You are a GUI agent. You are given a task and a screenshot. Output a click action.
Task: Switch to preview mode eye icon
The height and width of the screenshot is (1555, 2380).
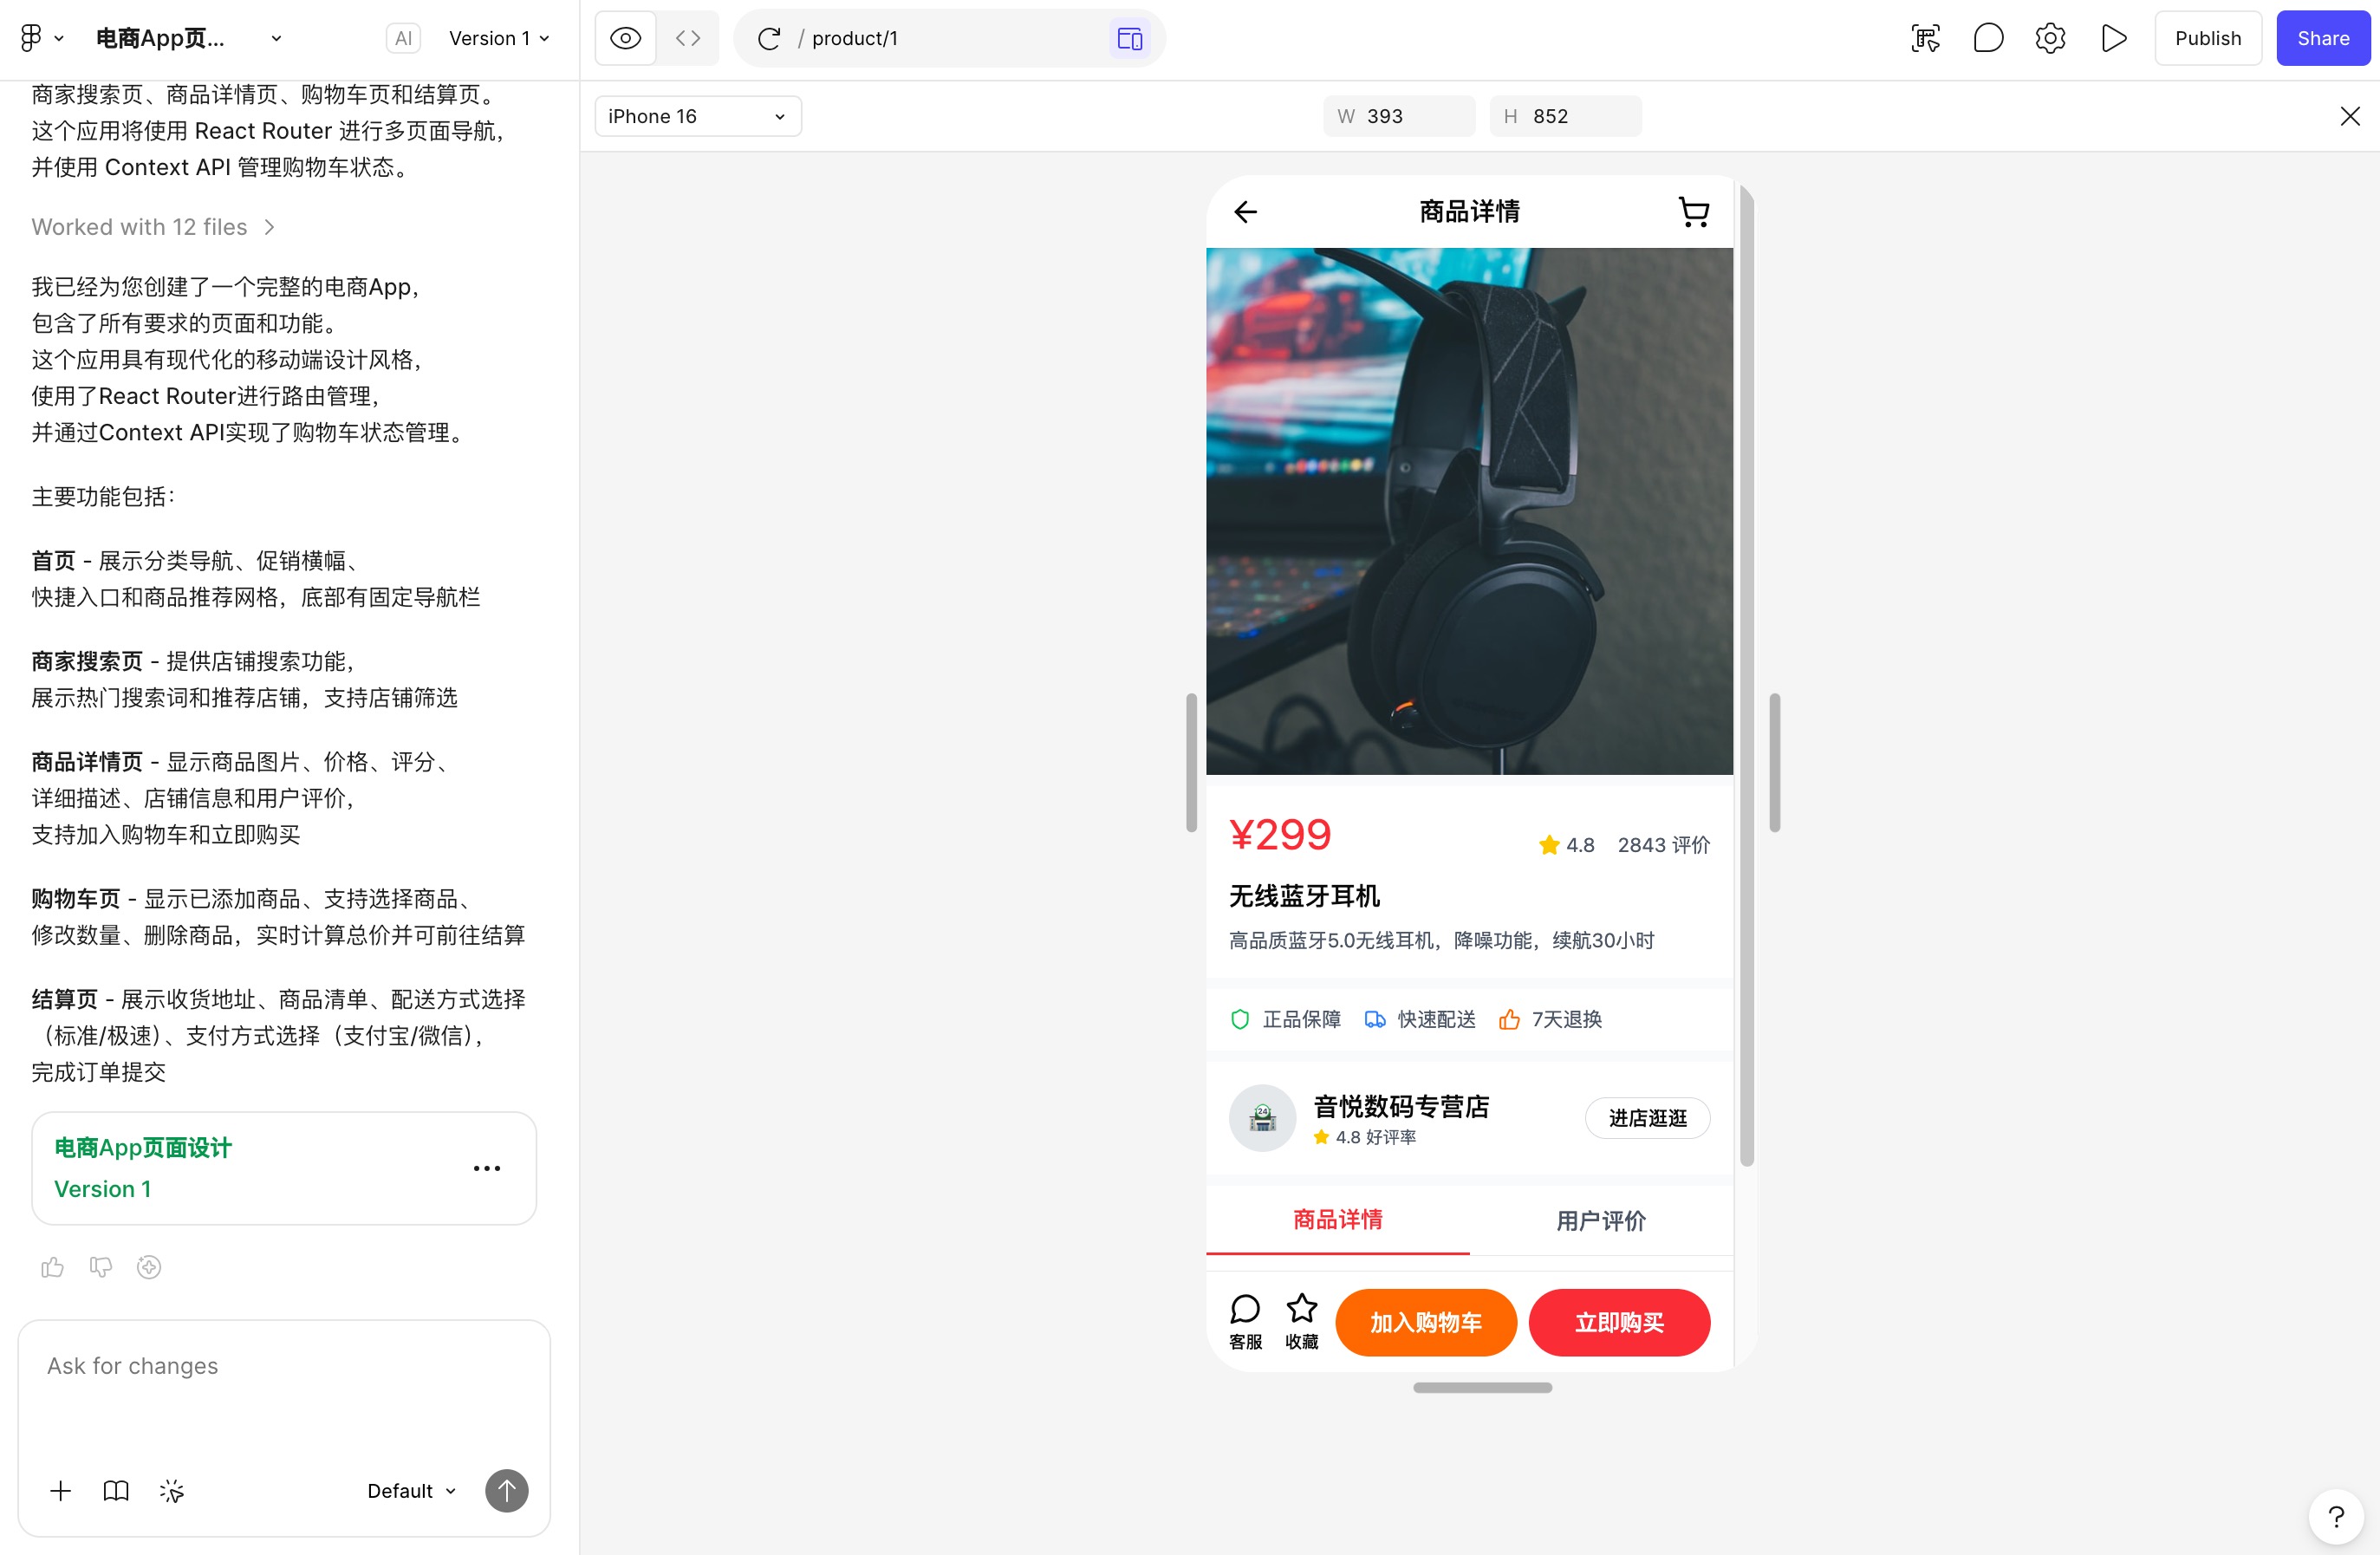click(x=625, y=38)
